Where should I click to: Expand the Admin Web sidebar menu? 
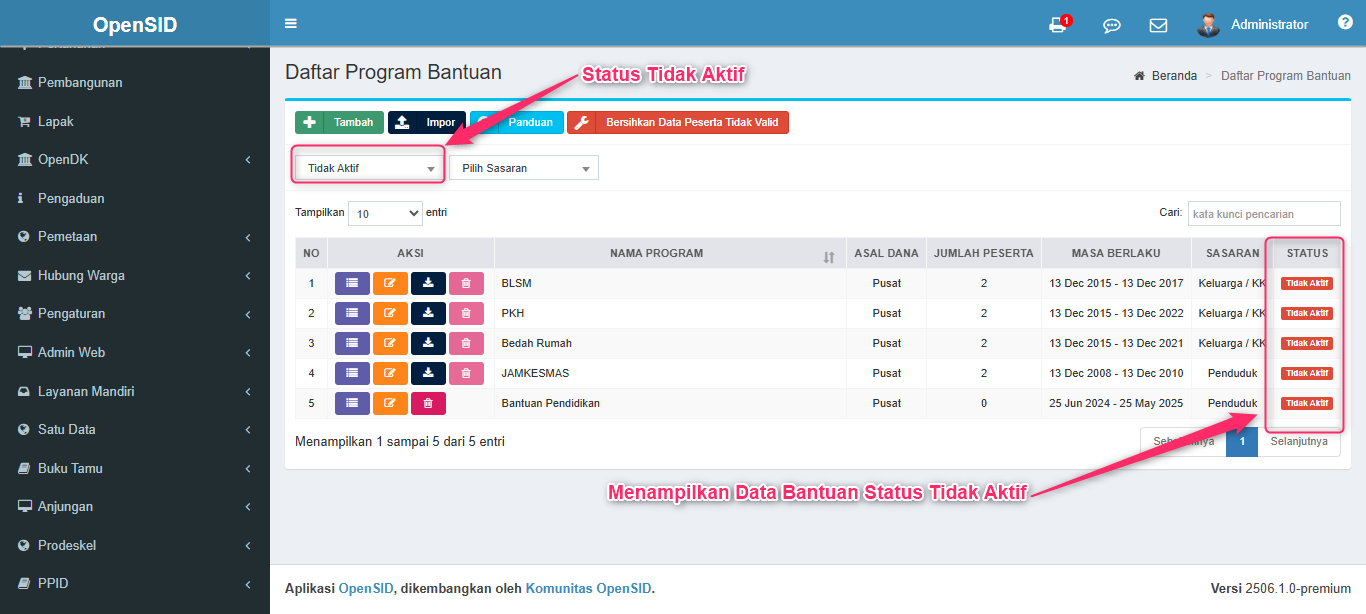pyautogui.click(x=135, y=352)
